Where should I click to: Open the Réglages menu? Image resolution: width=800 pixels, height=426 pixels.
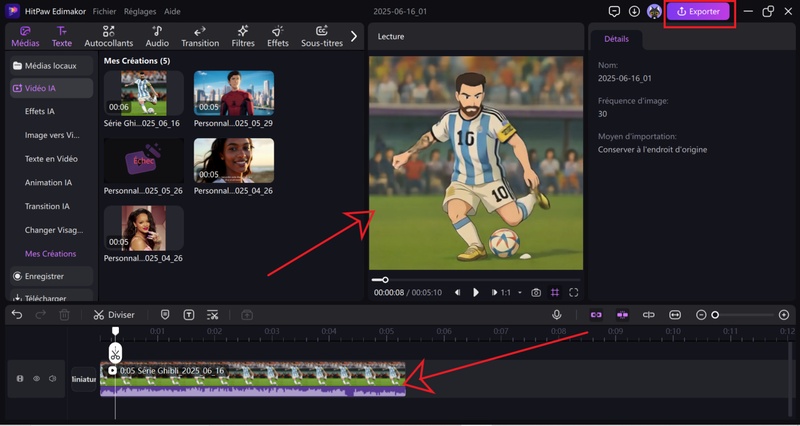[x=140, y=11]
